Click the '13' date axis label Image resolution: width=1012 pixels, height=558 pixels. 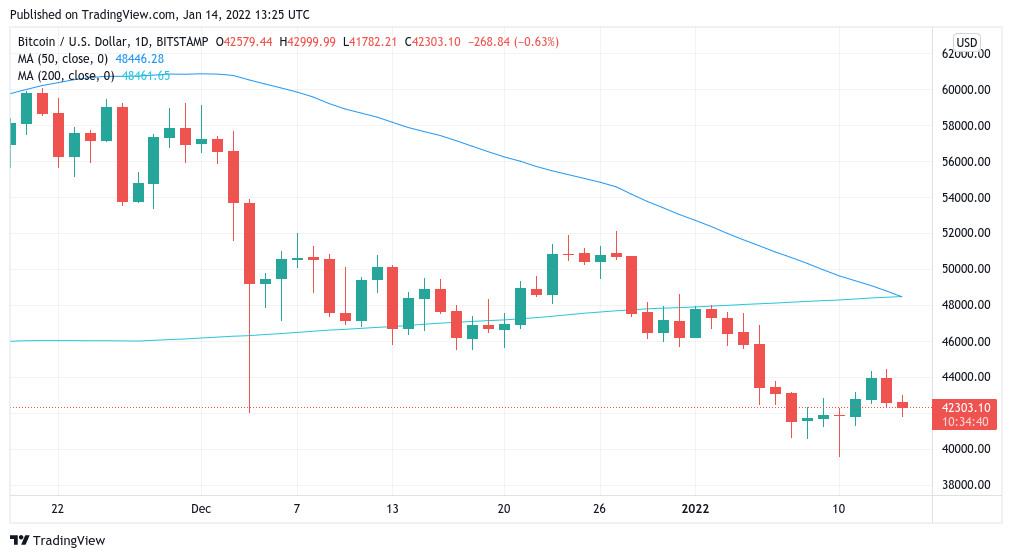pyautogui.click(x=392, y=509)
